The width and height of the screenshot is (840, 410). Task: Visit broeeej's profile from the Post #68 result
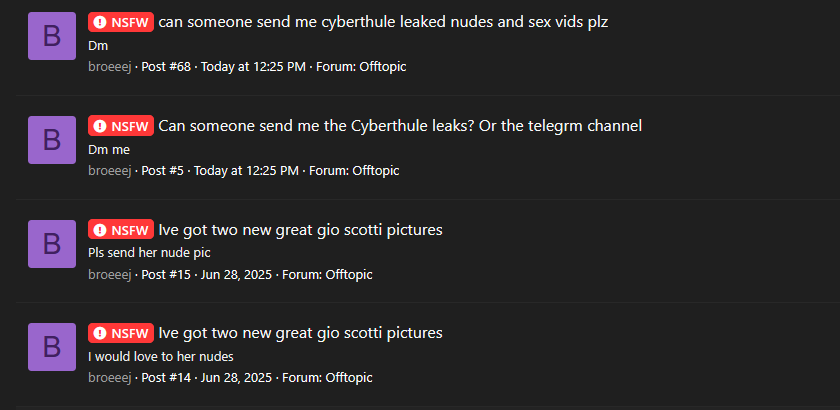[110, 67]
